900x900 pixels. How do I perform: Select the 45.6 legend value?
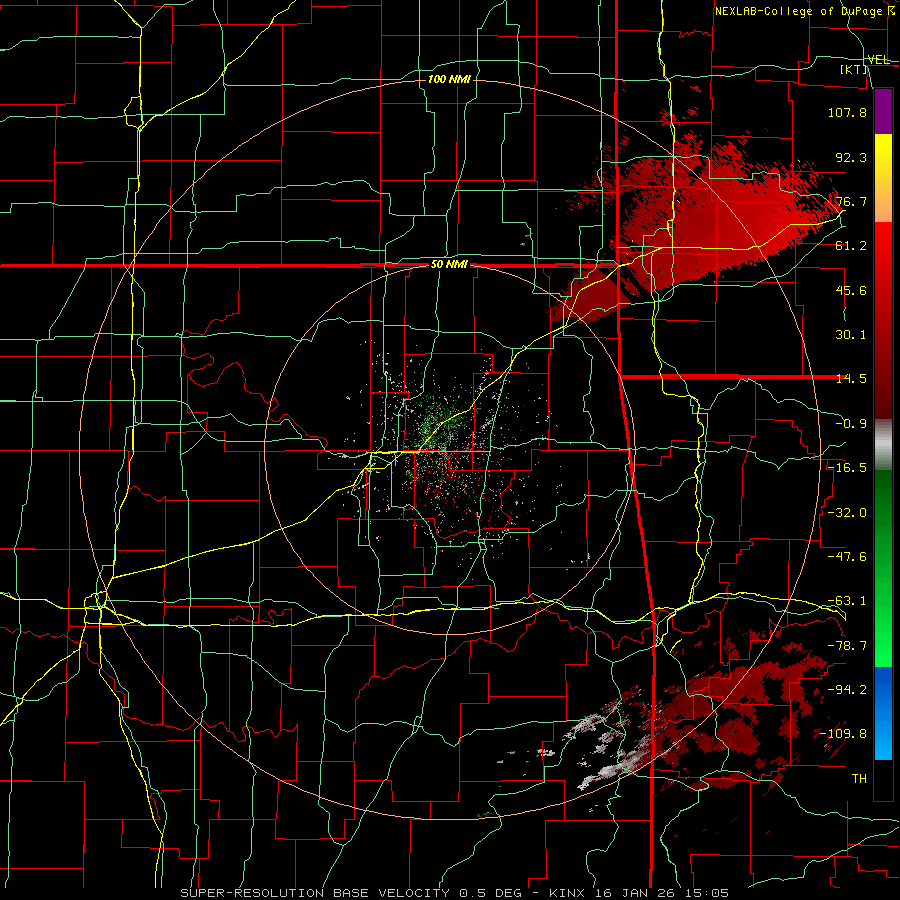click(x=851, y=290)
